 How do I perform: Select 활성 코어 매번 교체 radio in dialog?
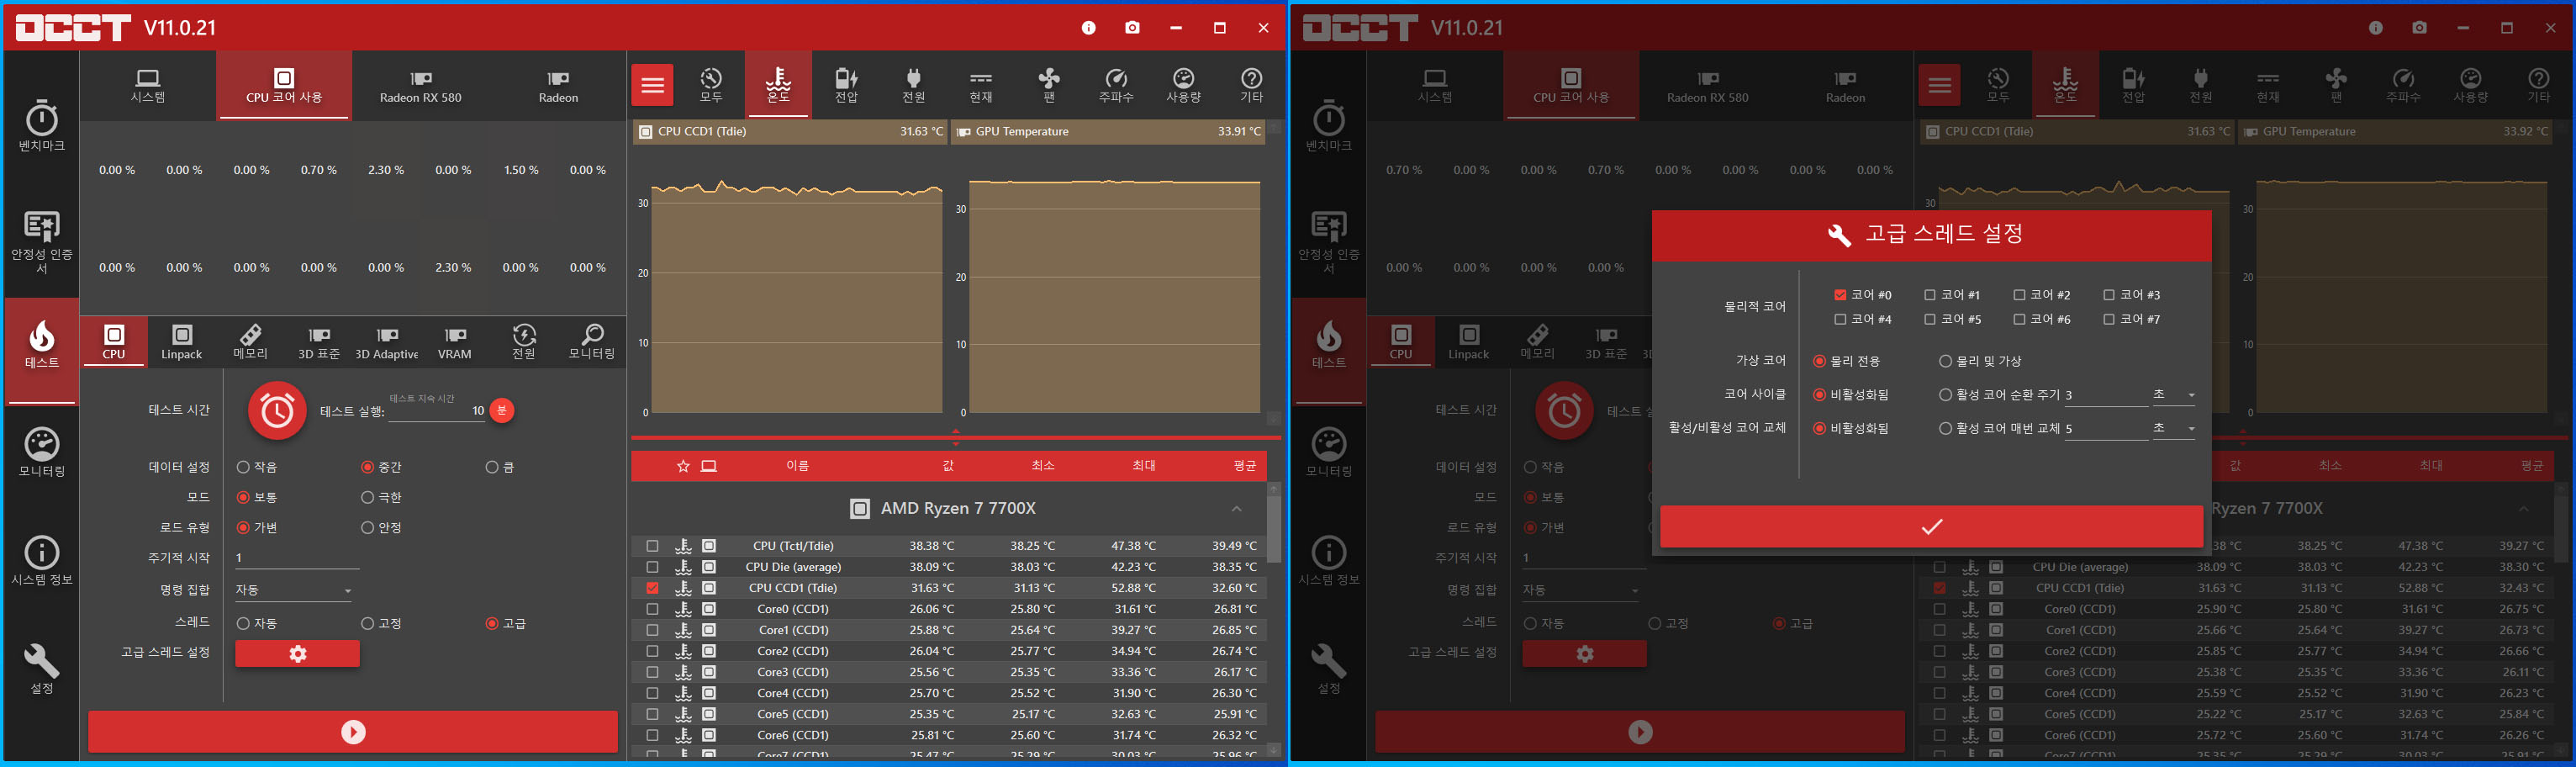point(1945,428)
